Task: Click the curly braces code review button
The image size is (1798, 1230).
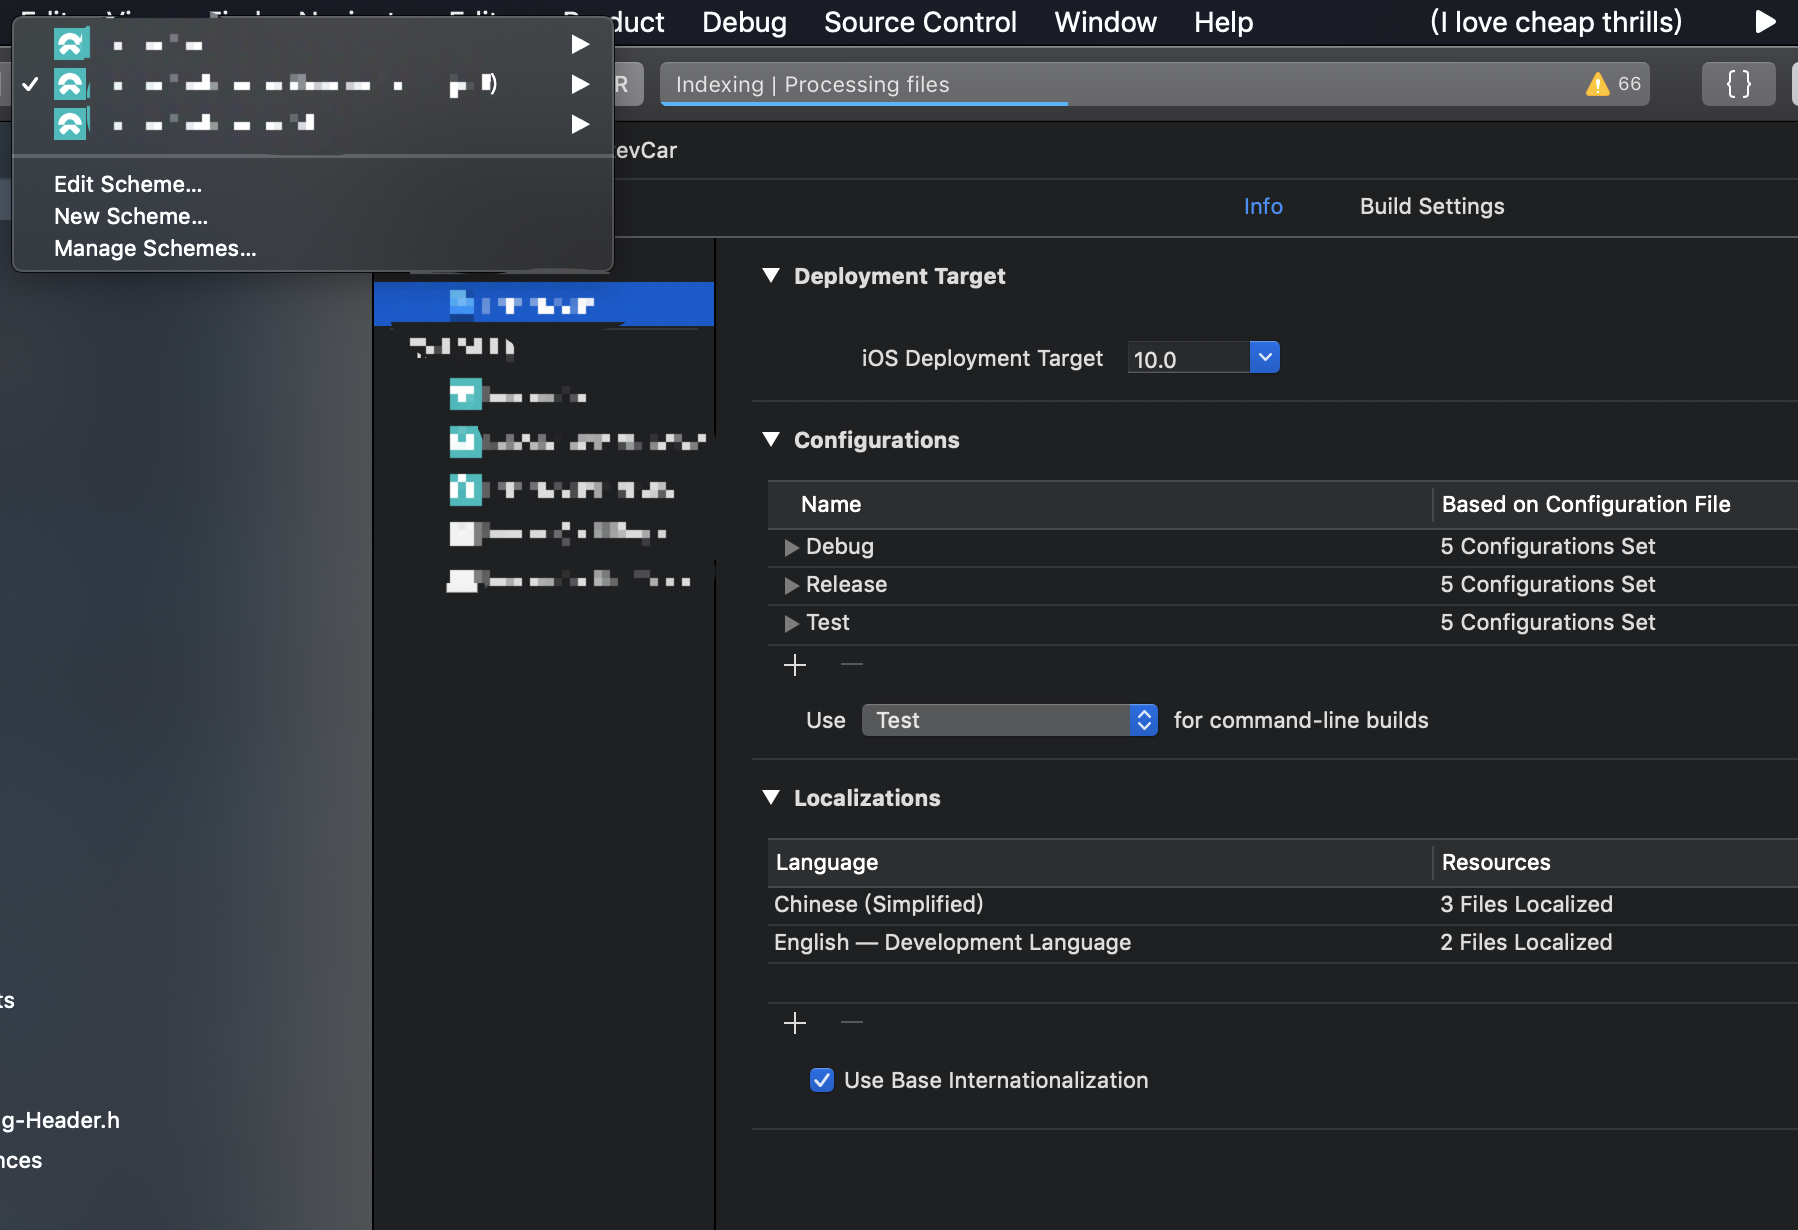Action: click(1739, 84)
